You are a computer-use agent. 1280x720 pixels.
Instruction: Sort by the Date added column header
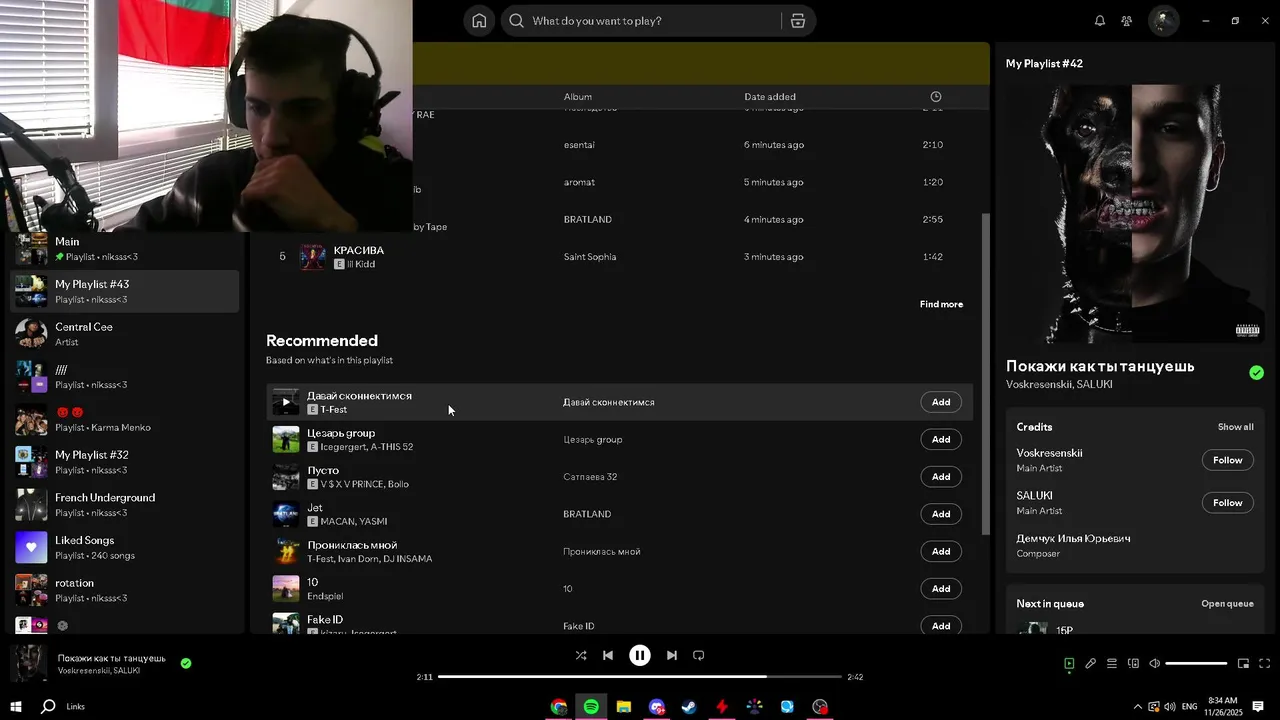770,97
